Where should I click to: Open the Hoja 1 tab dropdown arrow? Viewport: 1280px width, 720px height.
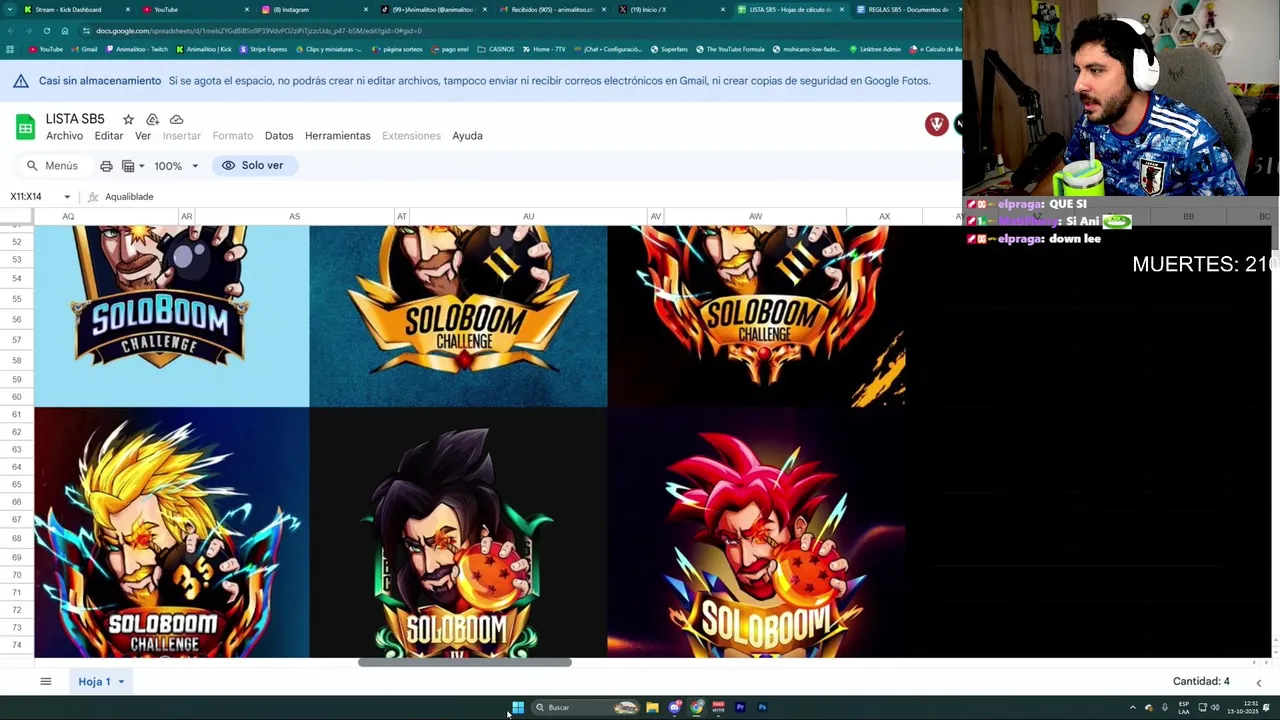pyautogui.click(x=121, y=682)
